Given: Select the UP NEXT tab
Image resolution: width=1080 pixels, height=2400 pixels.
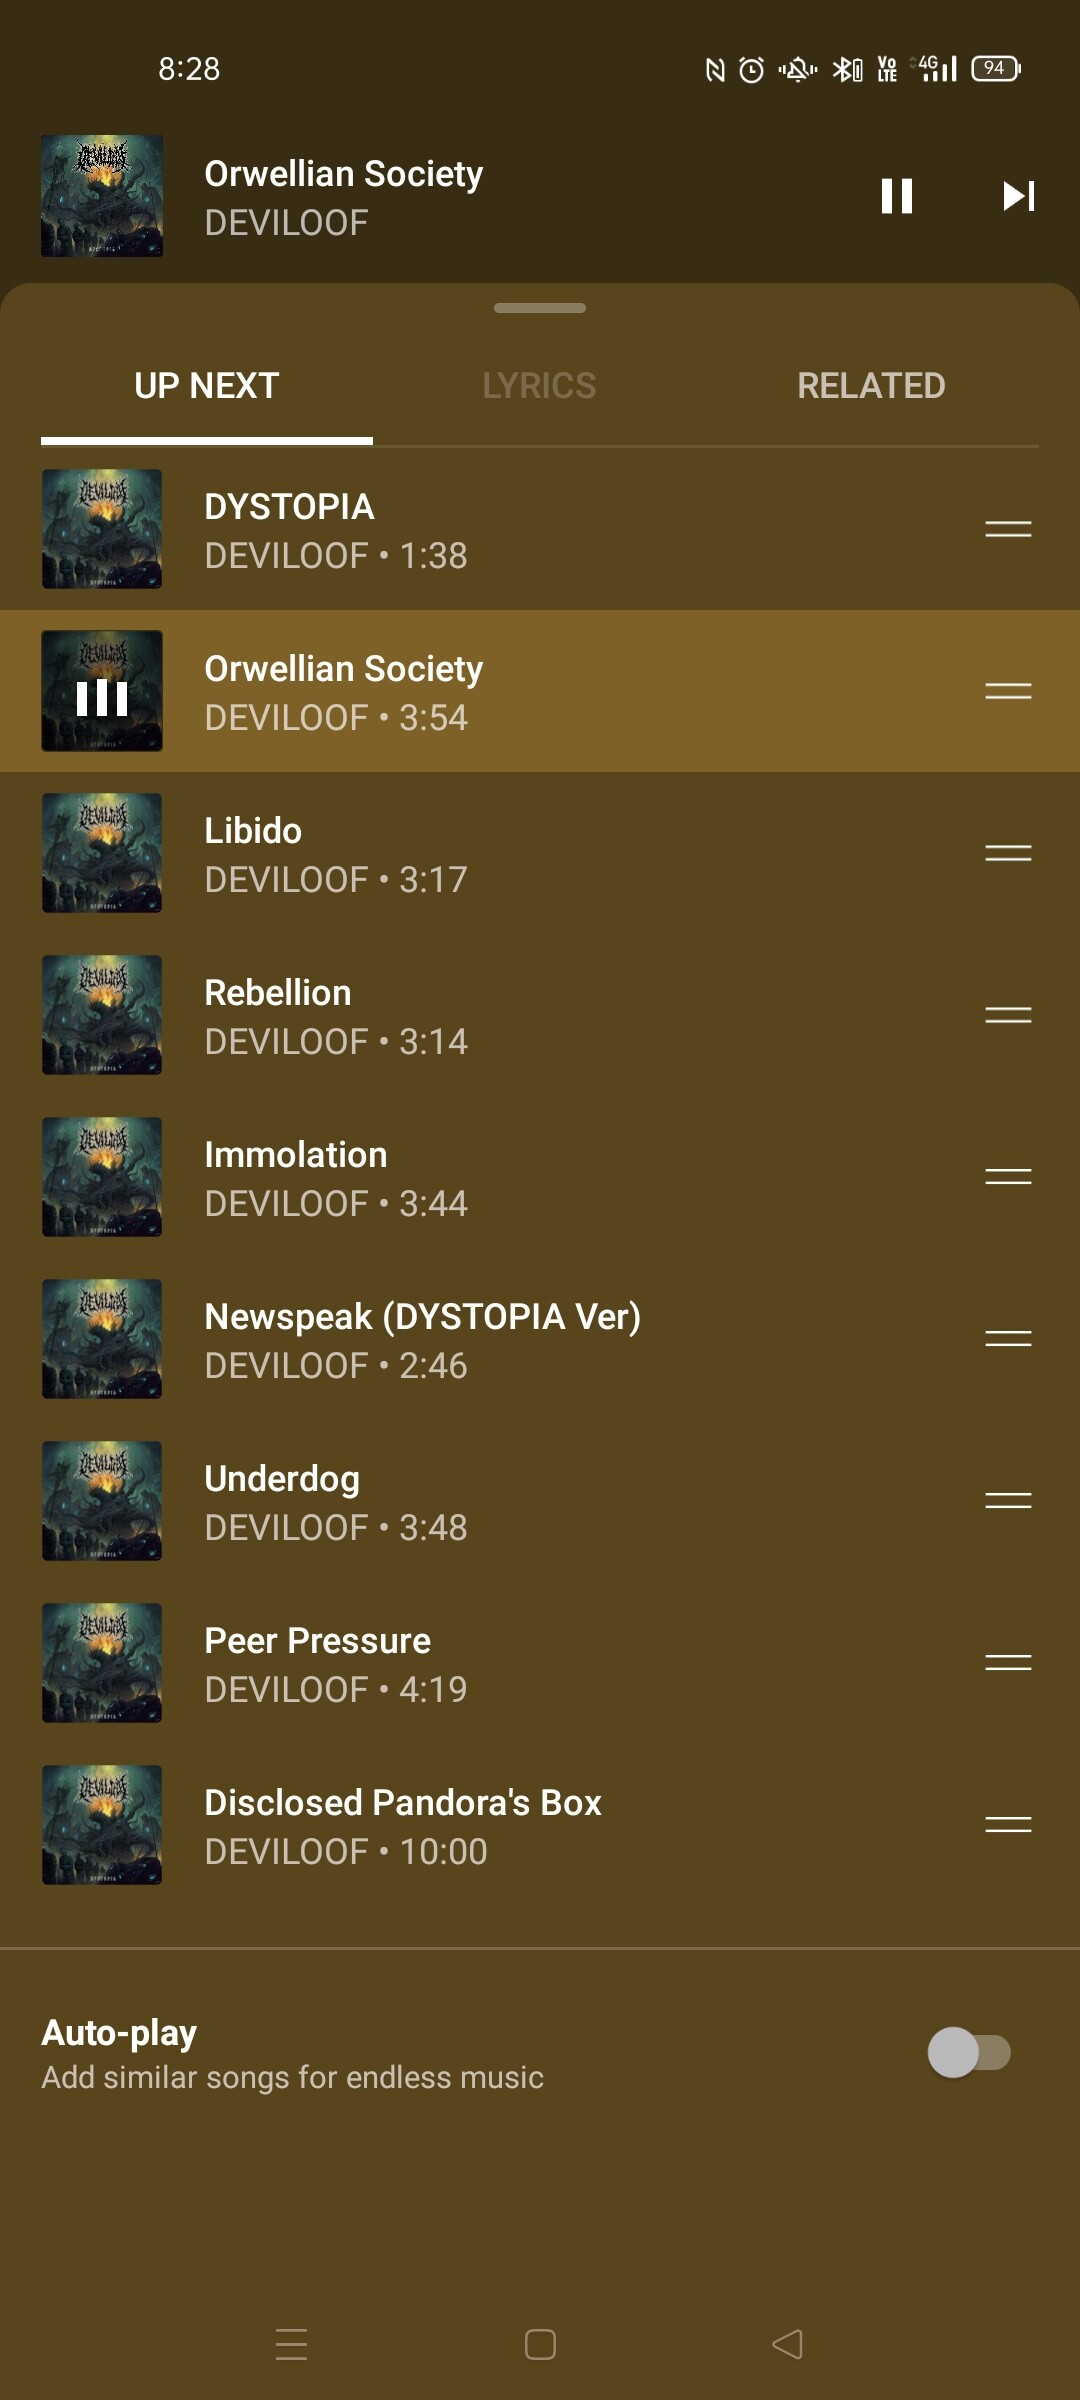Looking at the screenshot, I should 207,386.
